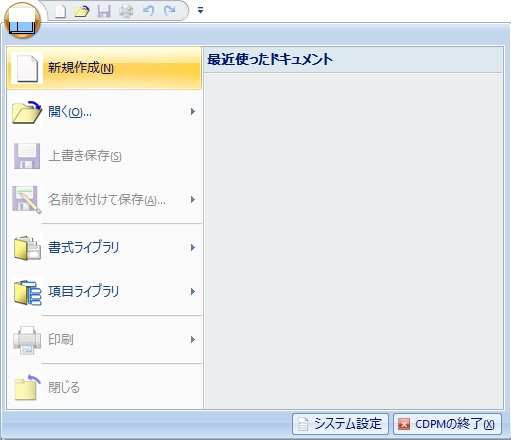Expand the 書式ライブラリ submenu arrow
The image size is (511, 440).
tap(193, 248)
